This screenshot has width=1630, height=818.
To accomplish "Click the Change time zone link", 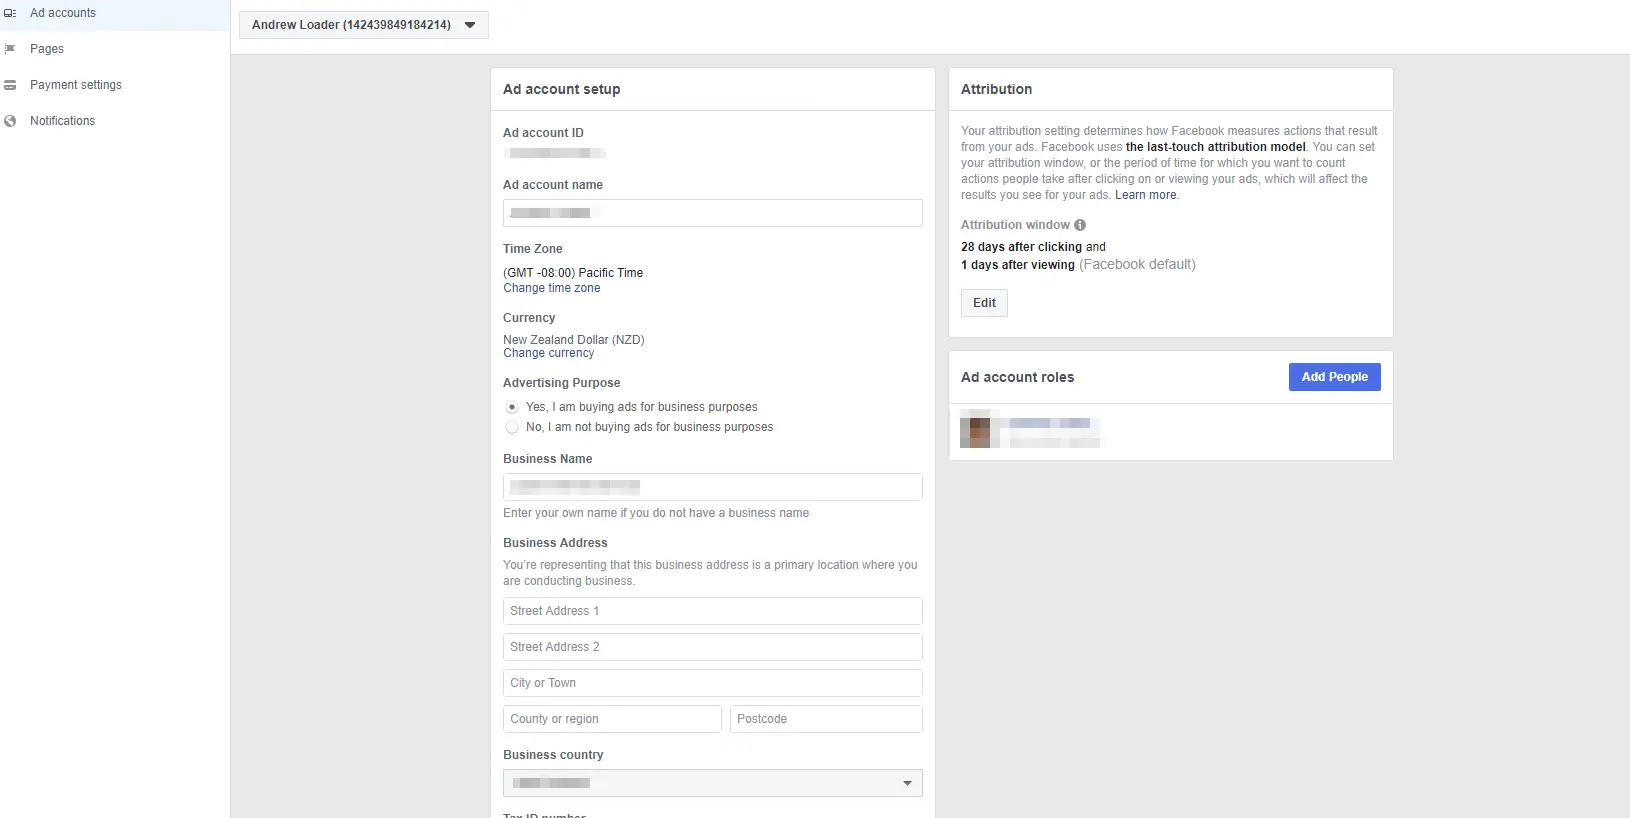I will click(551, 288).
